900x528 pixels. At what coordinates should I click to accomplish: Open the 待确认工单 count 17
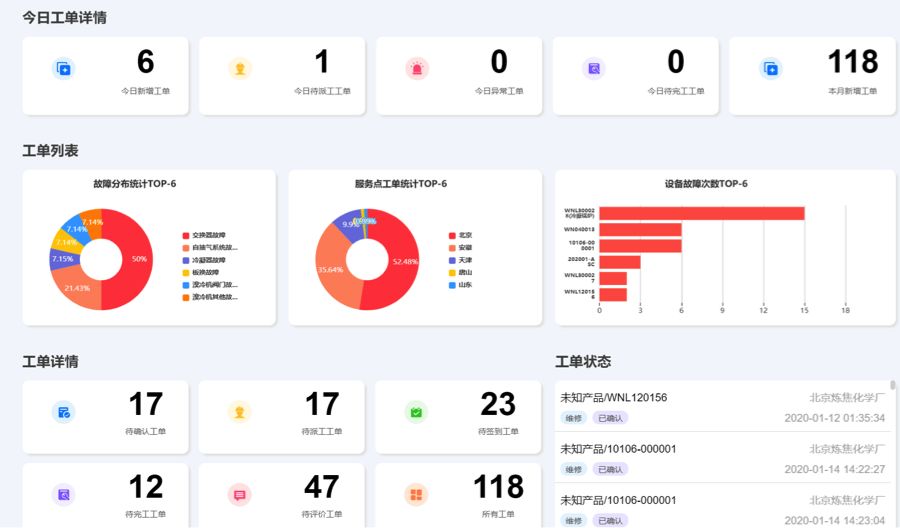pyautogui.click(x=145, y=404)
